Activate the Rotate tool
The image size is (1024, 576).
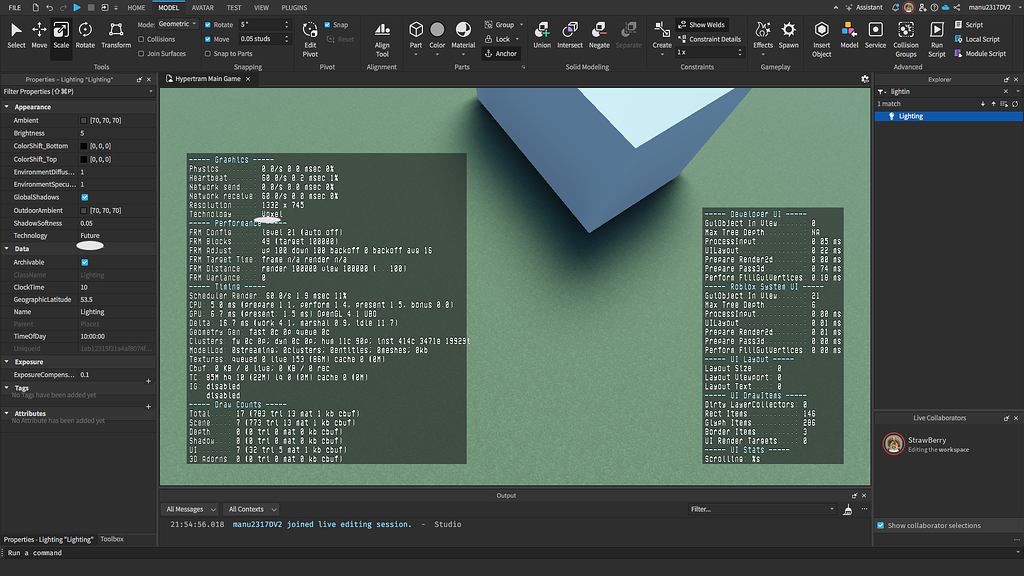click(x=86, y=30)
